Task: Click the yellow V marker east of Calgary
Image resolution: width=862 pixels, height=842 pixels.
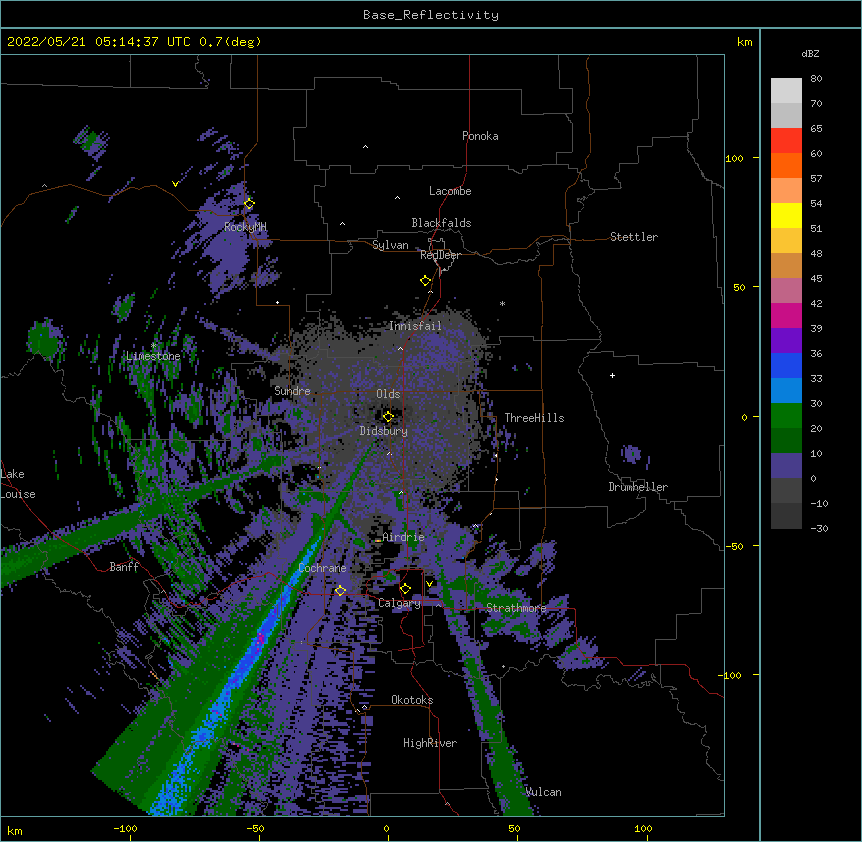Action: tap(429, 584)
